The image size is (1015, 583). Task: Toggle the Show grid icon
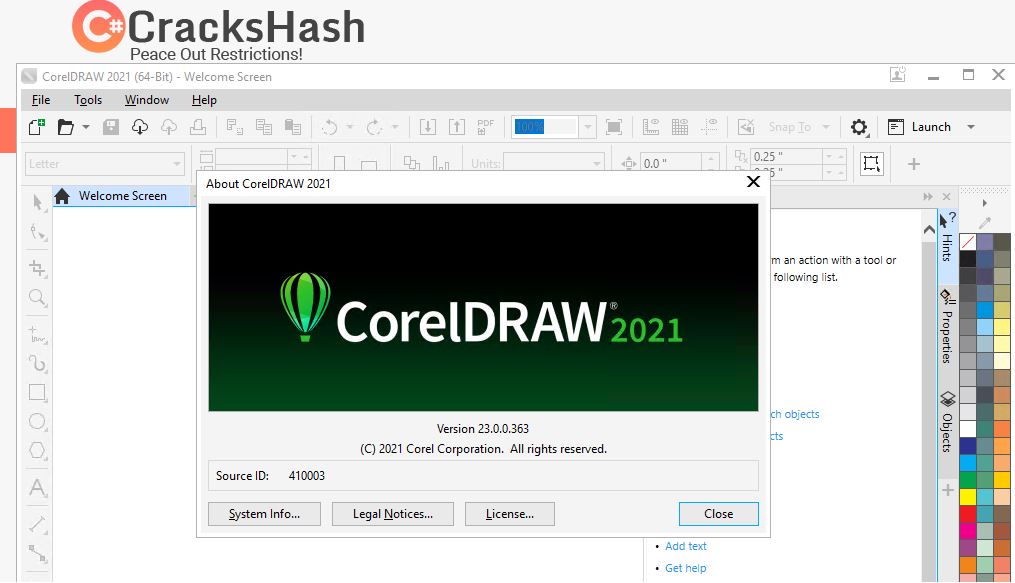(680, 127)
